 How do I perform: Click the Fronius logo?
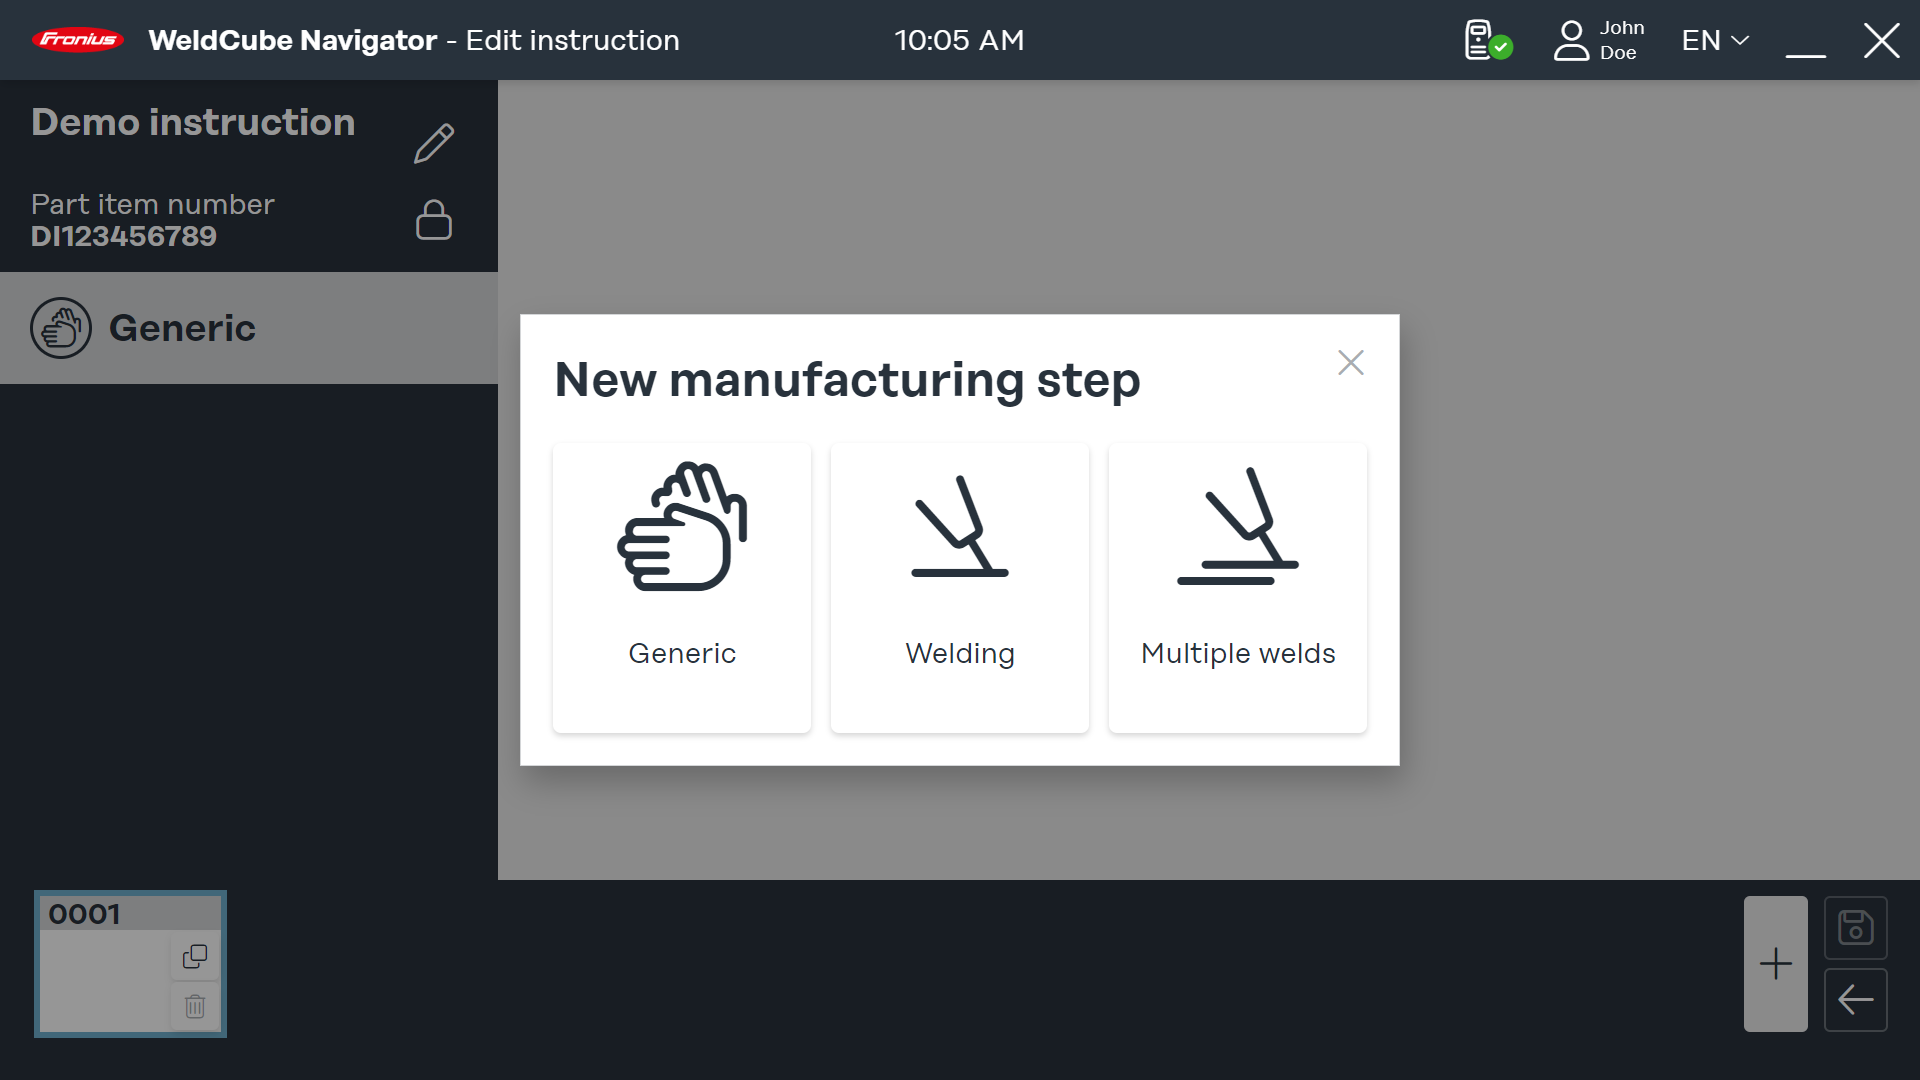tap(78, 40)
